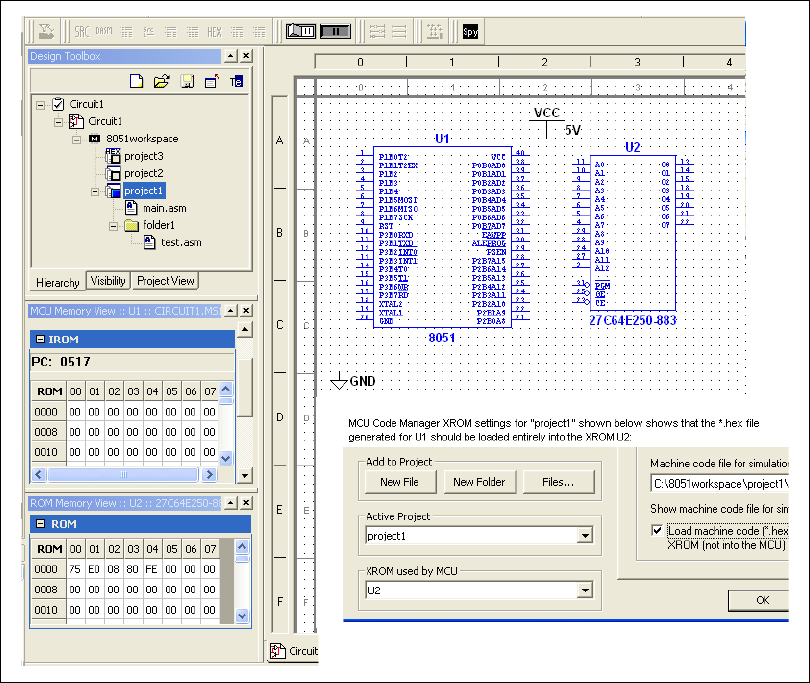This screenshot has width=810, height=683.
Task: Click the DASM disassembly toolbar icon
Action: coord(104,32)
